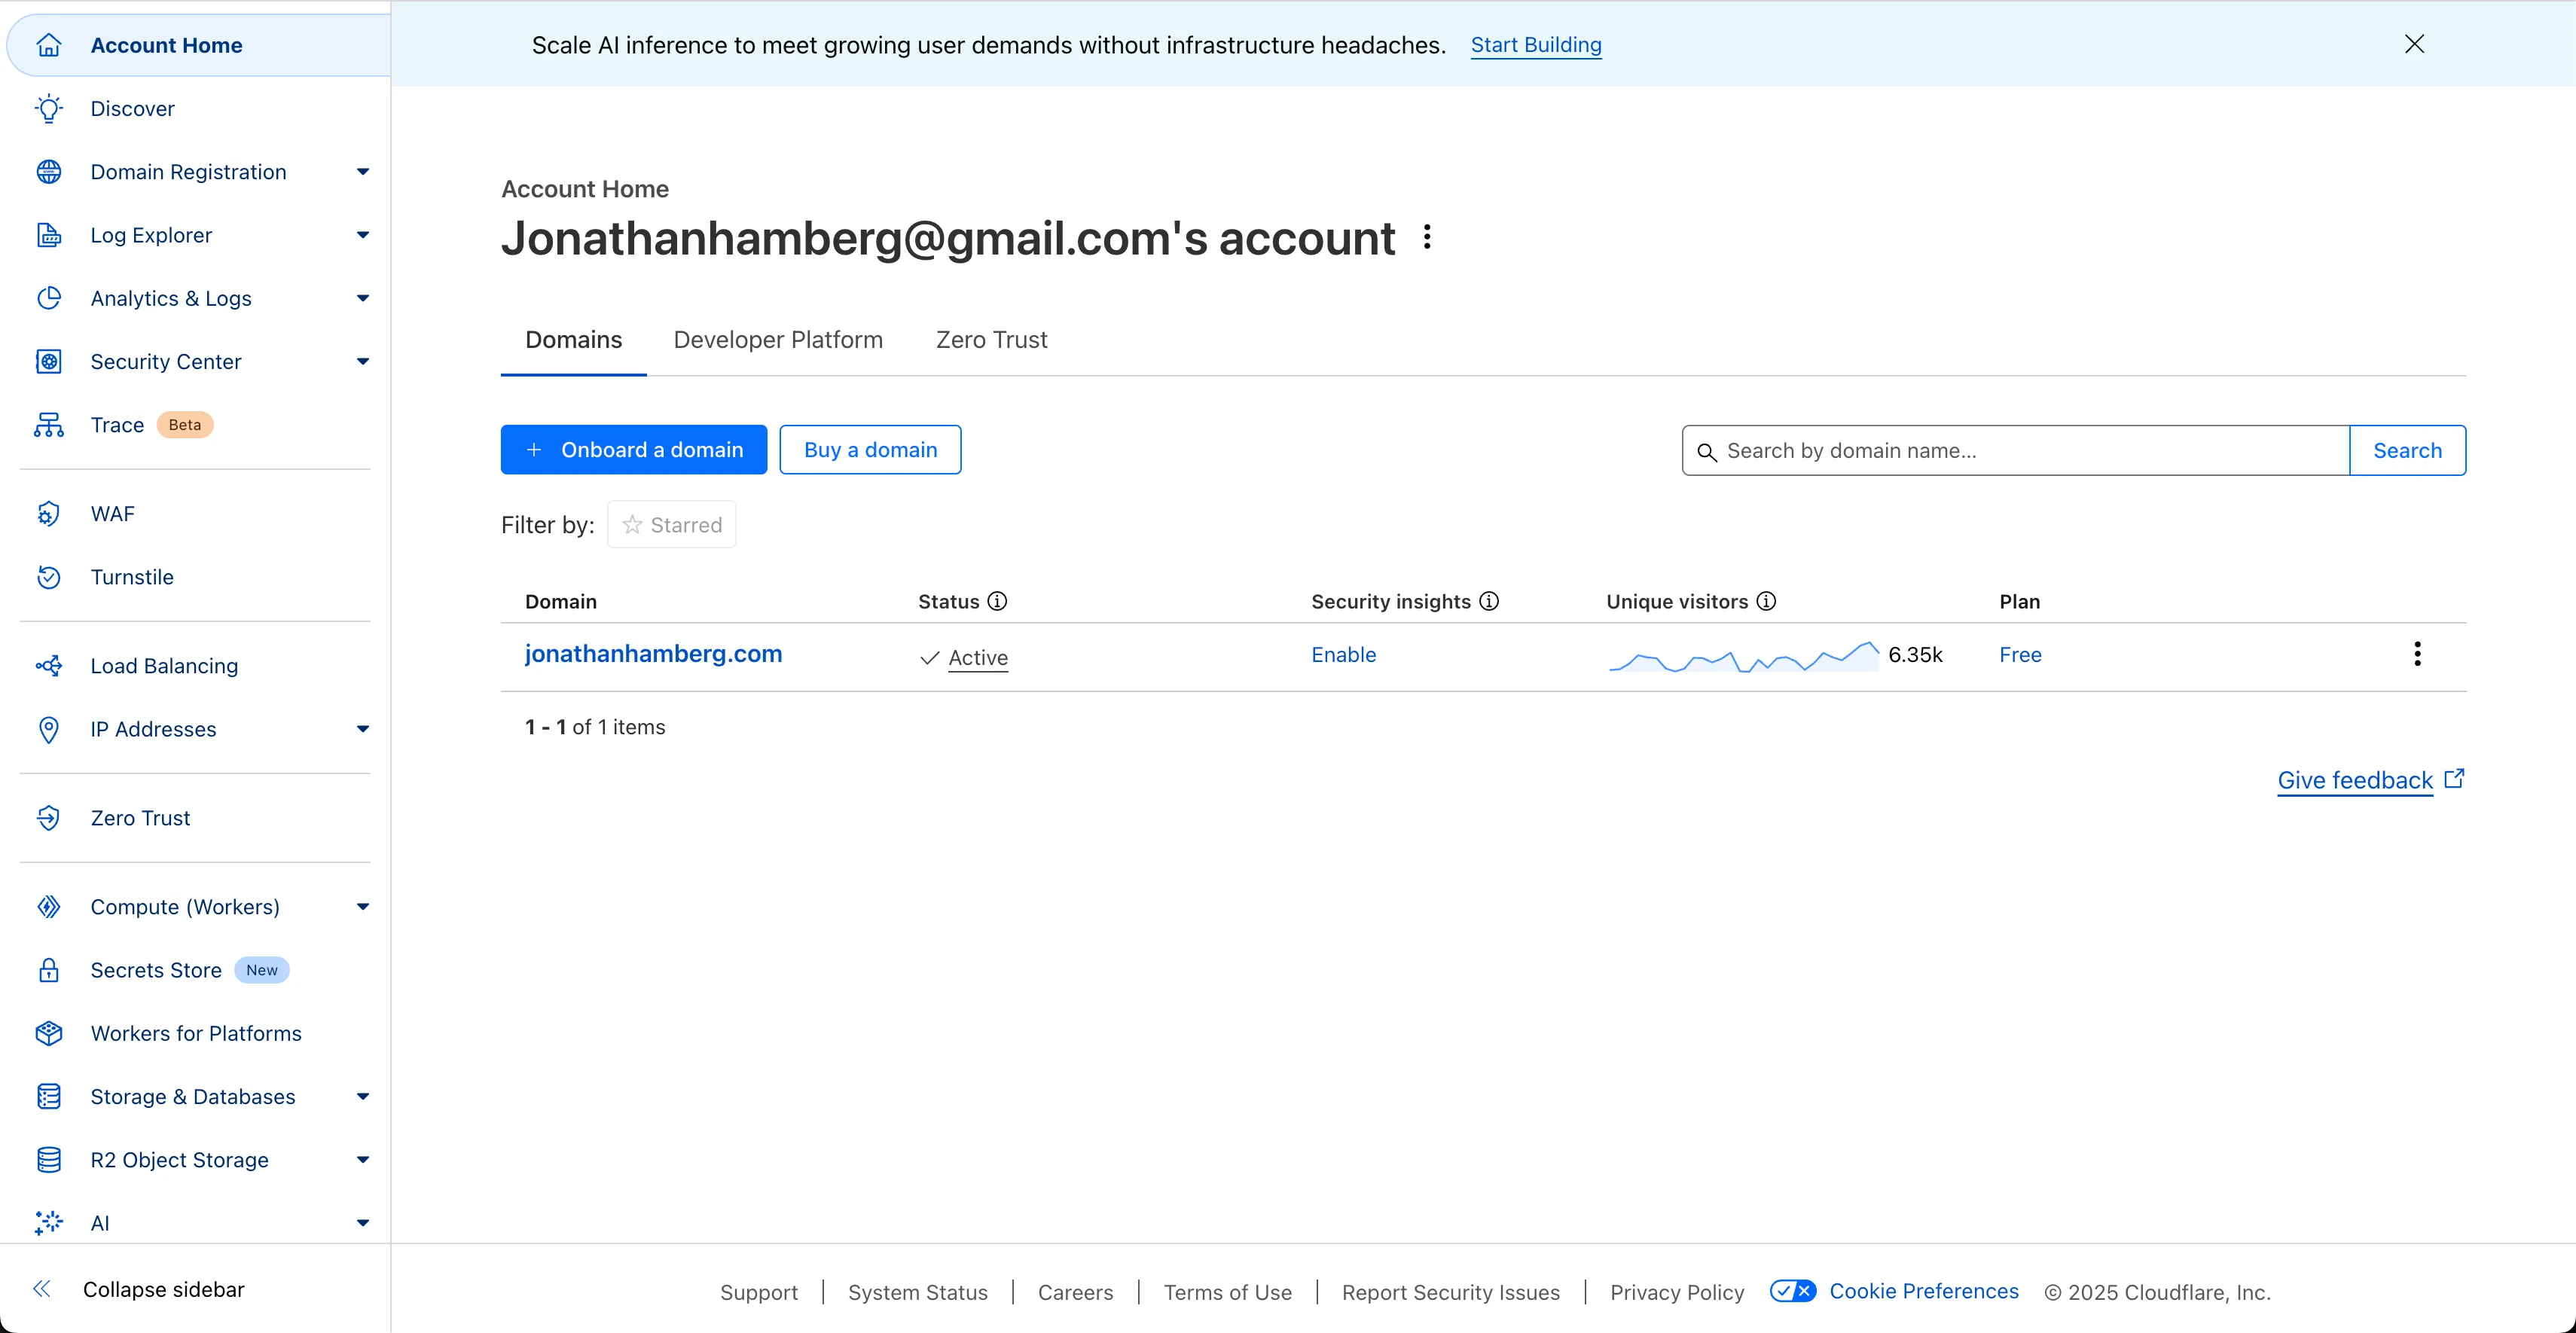Open the jonathanhamberg.com row actions menu
2576x1333 pixels.
click(2417, 654)
